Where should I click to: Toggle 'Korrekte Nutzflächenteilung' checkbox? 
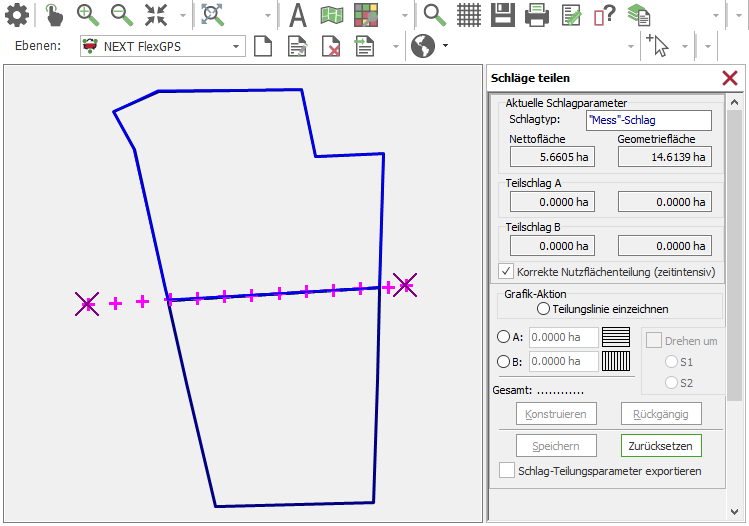(x=506, y=271)
